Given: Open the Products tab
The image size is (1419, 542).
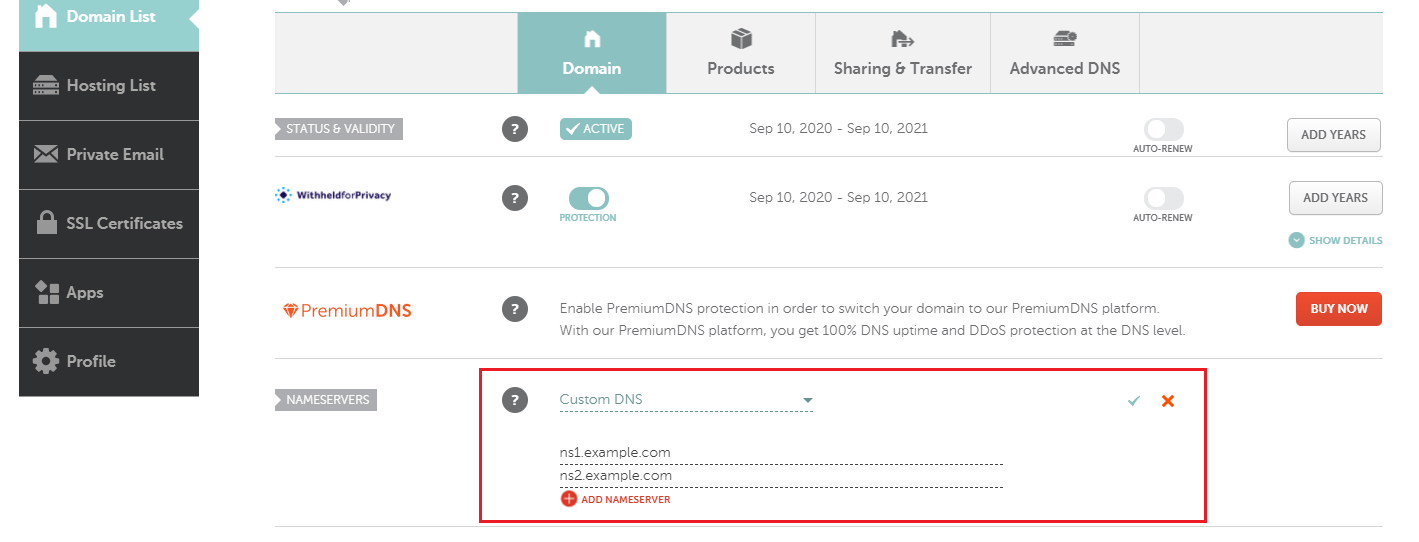Looking at the screenshot, I should click(740, 53).
